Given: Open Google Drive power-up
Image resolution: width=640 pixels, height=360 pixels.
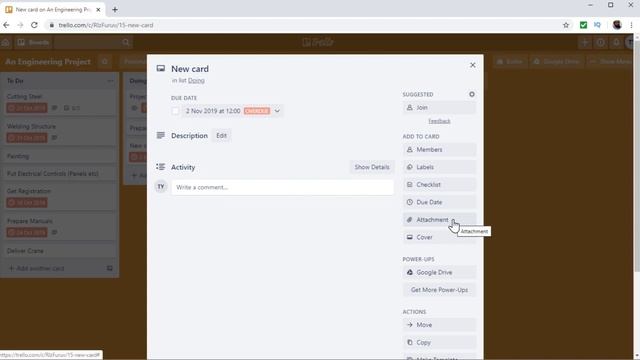Looking at the screenshot, I should [439, 272].
